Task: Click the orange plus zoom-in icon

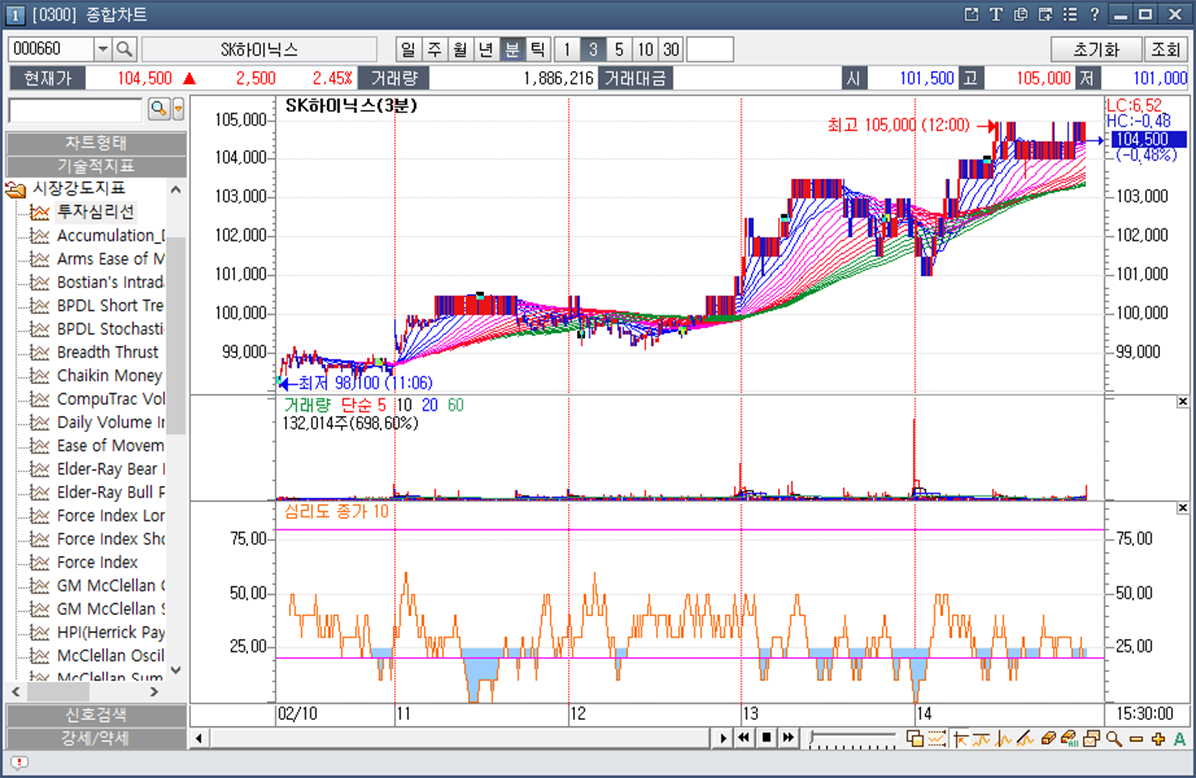Action: pos(1157,739)
